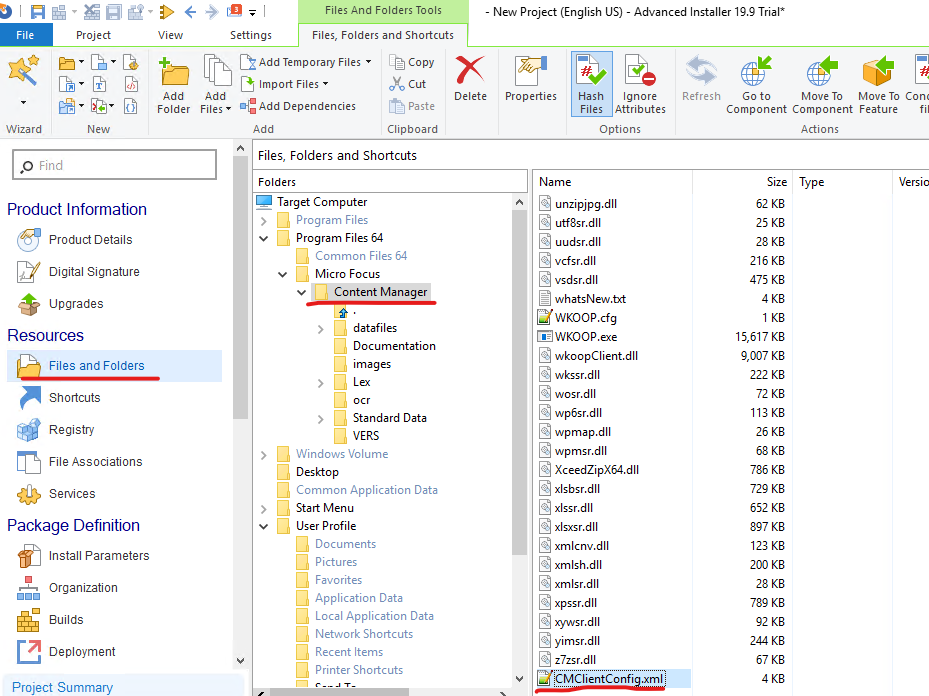Open the Settings menu tab
Screen dimensions: 929x696
click(250, 33)
